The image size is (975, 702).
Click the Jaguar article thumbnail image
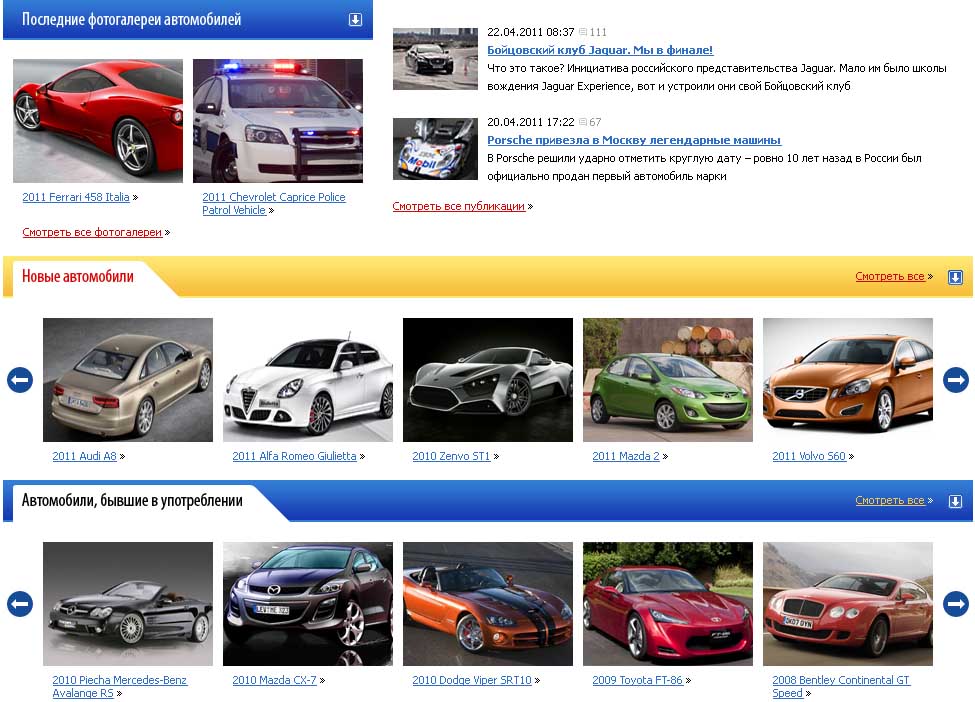tap(435, 58)
